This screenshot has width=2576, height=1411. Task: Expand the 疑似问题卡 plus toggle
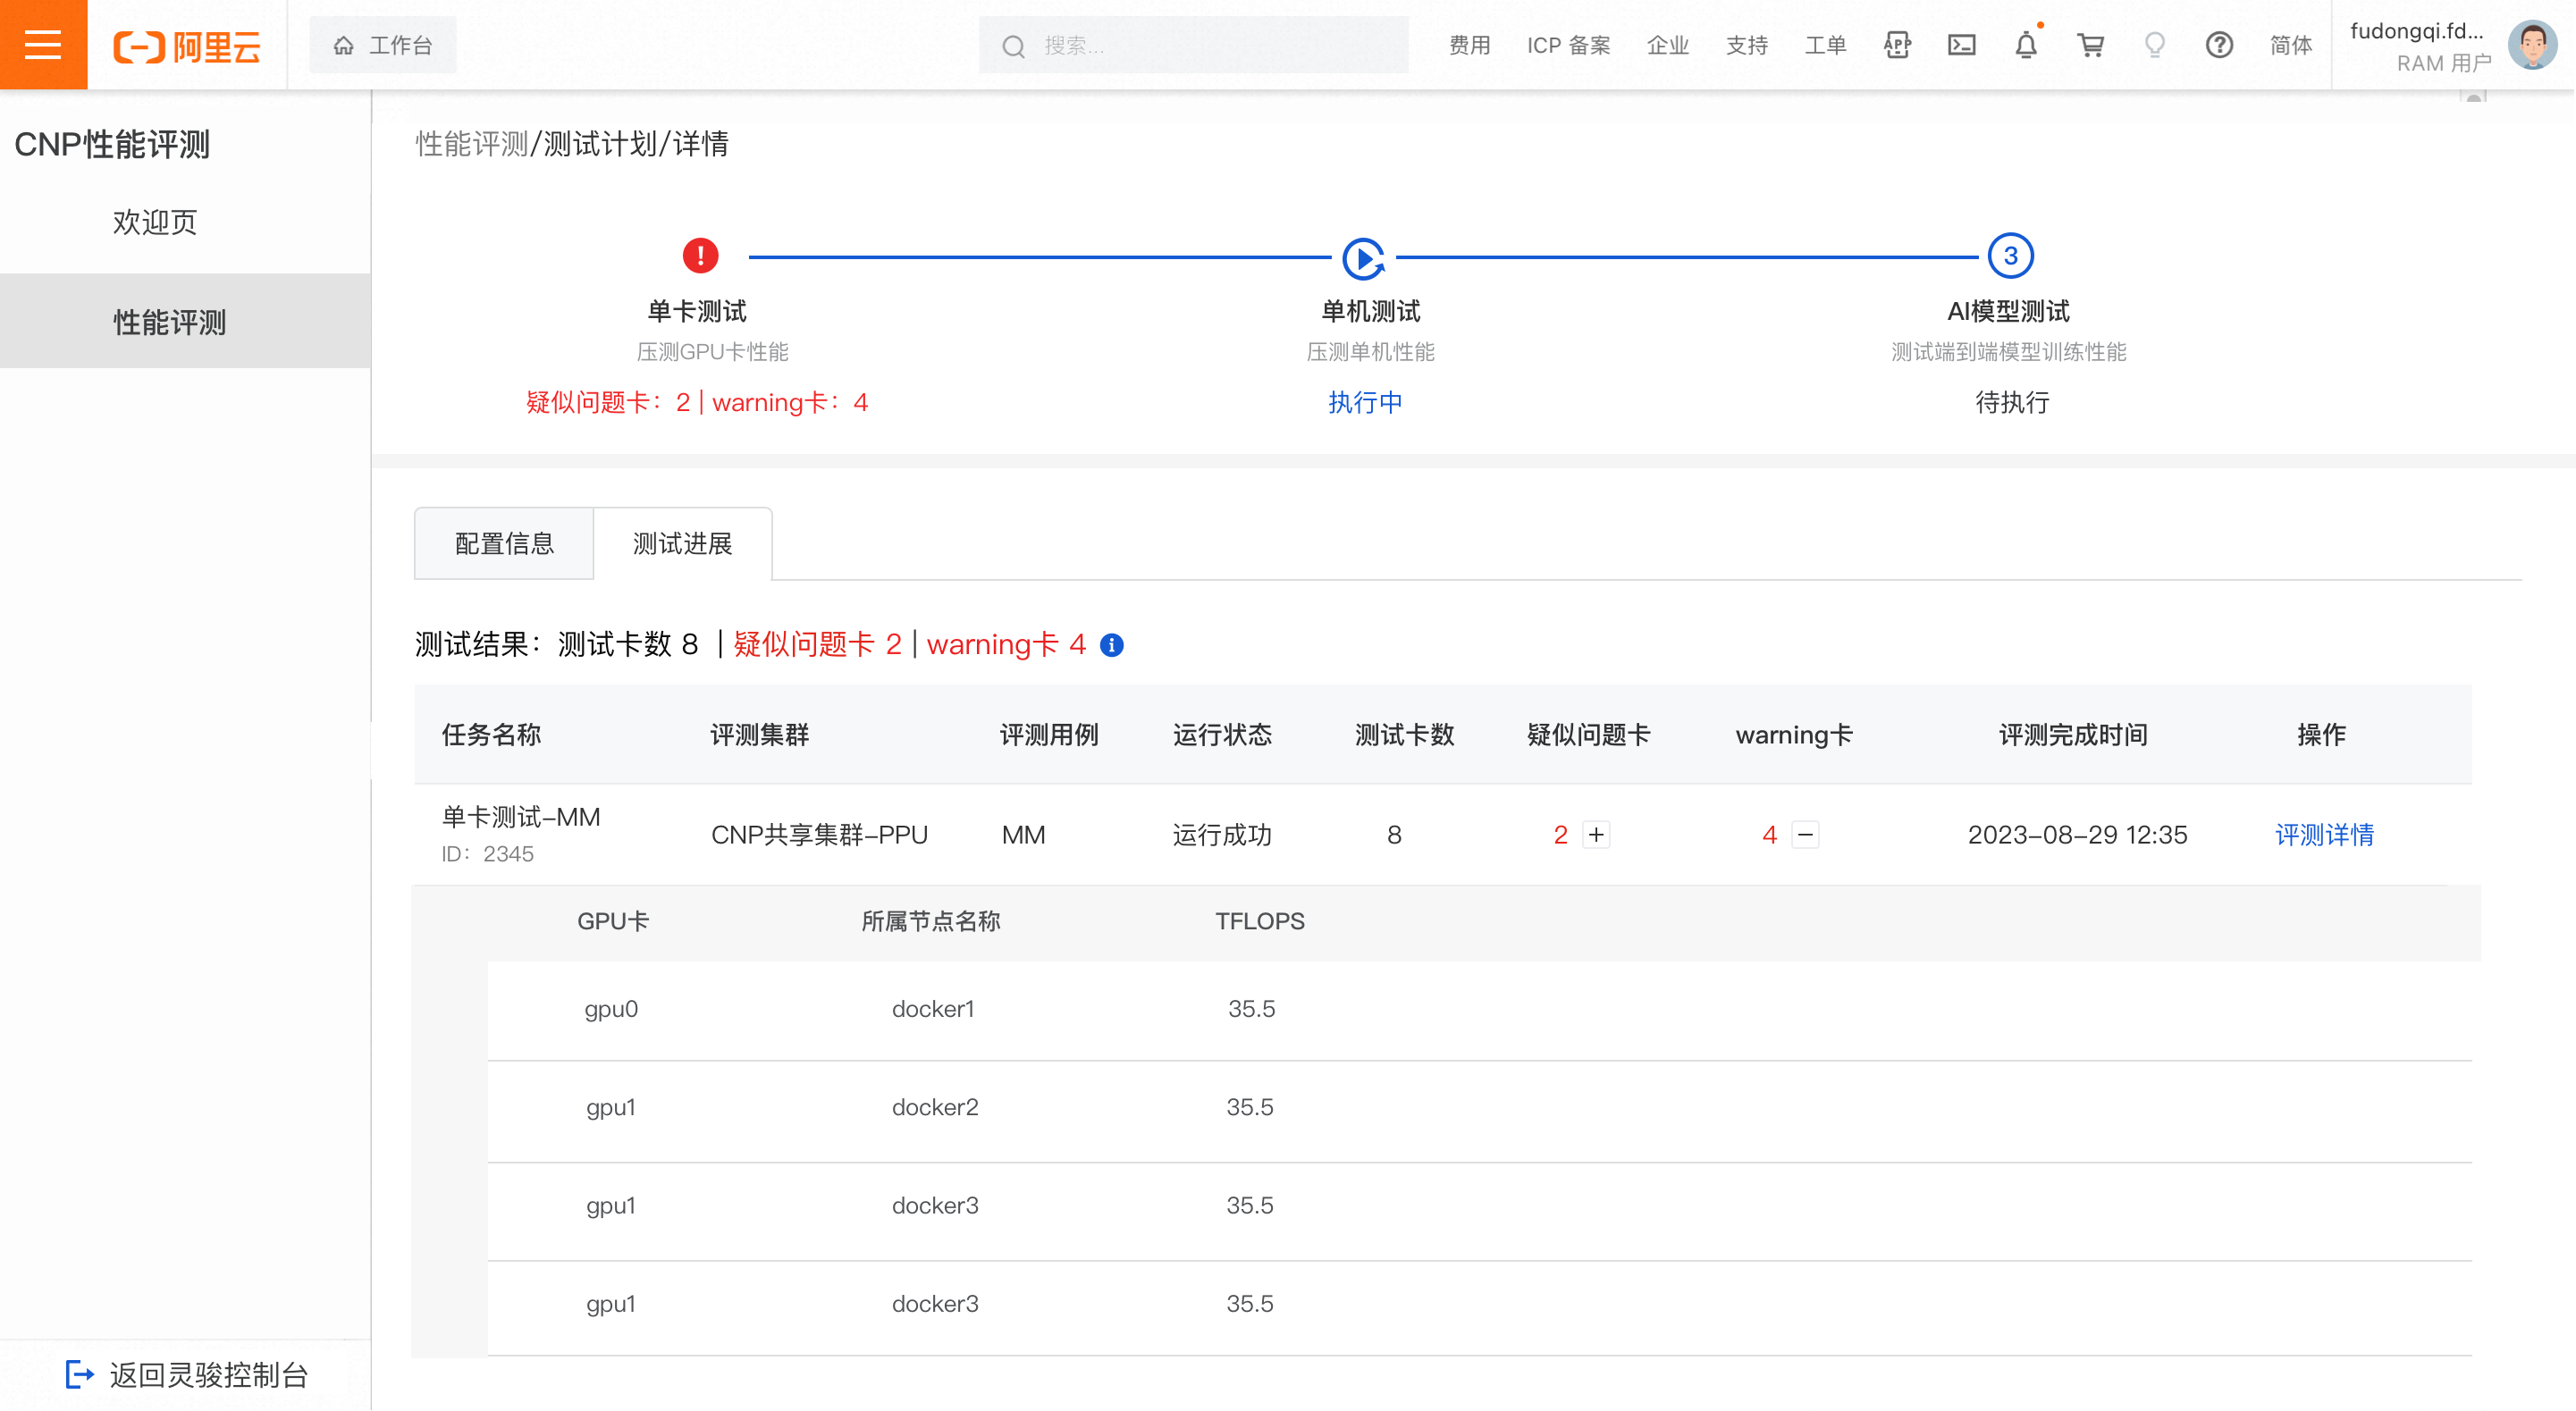coord(1596,834)
